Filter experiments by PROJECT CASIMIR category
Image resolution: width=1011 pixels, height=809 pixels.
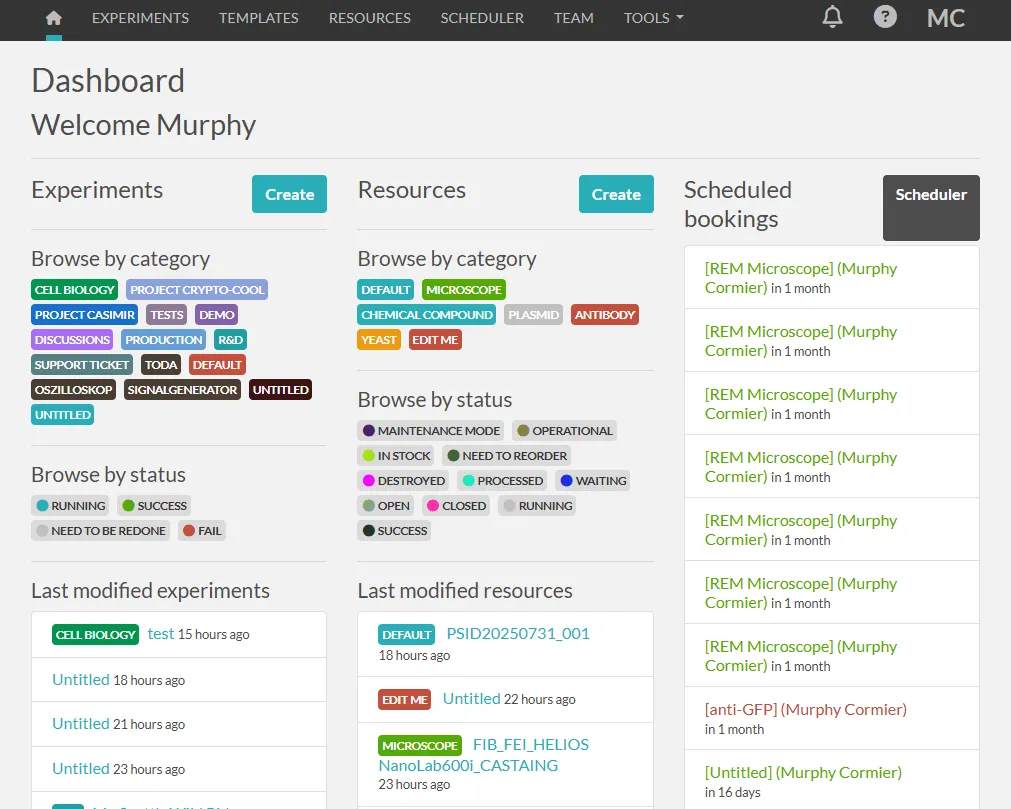[85, 315]
